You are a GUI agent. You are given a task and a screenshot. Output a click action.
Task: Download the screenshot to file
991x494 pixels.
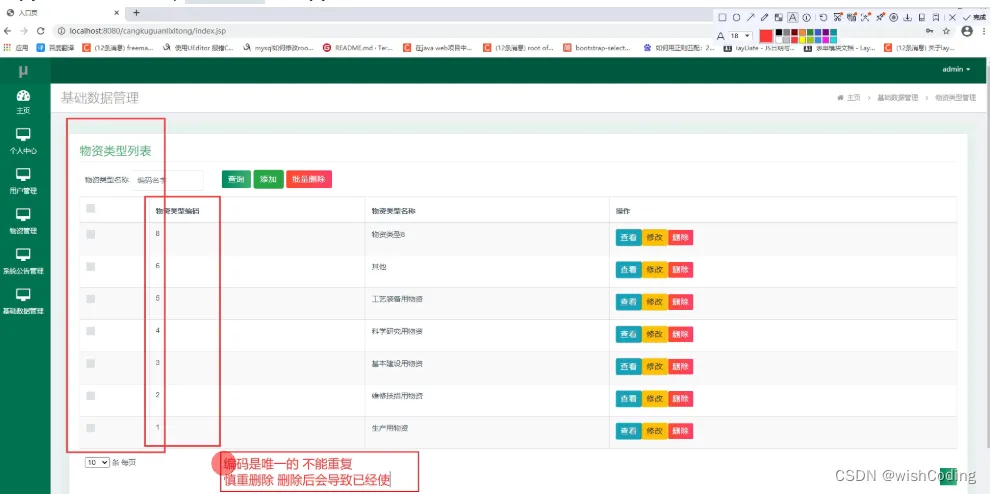[908, 18]
